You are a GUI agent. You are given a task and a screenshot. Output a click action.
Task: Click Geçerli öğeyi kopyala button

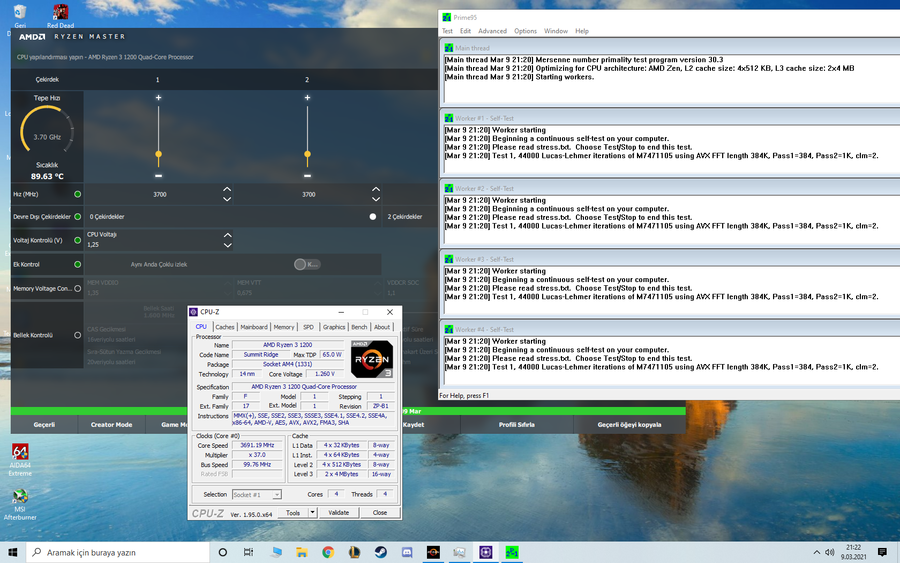coord(629,425)
